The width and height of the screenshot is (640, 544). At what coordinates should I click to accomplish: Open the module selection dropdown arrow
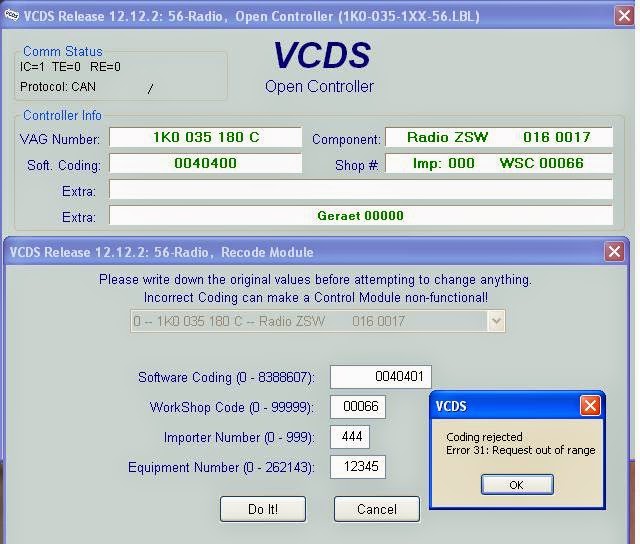point(496,321)
